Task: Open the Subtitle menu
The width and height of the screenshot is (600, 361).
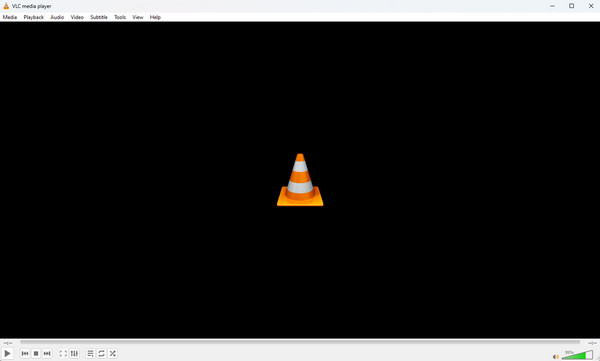Action: 99,17
